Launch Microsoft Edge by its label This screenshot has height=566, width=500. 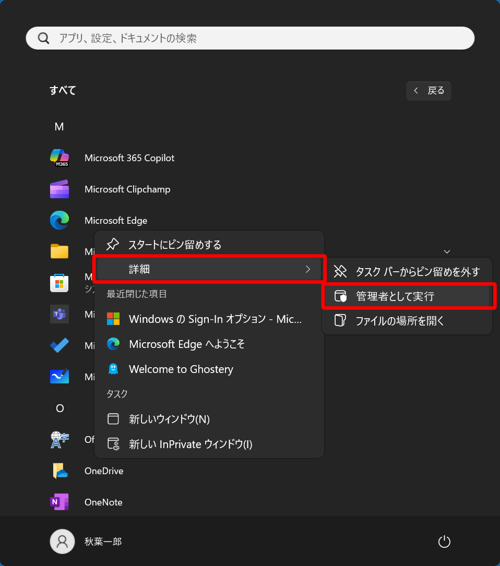[x=116, y=220]
